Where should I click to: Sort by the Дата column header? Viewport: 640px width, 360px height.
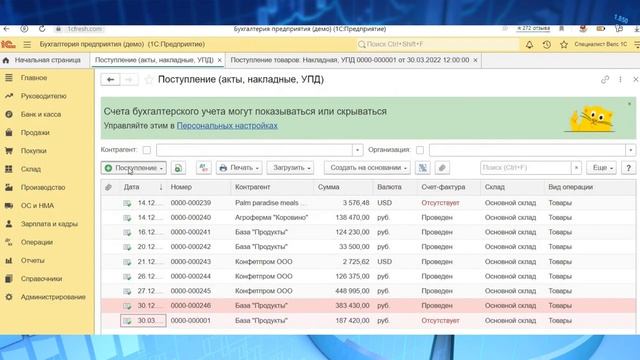coord(131,187)
